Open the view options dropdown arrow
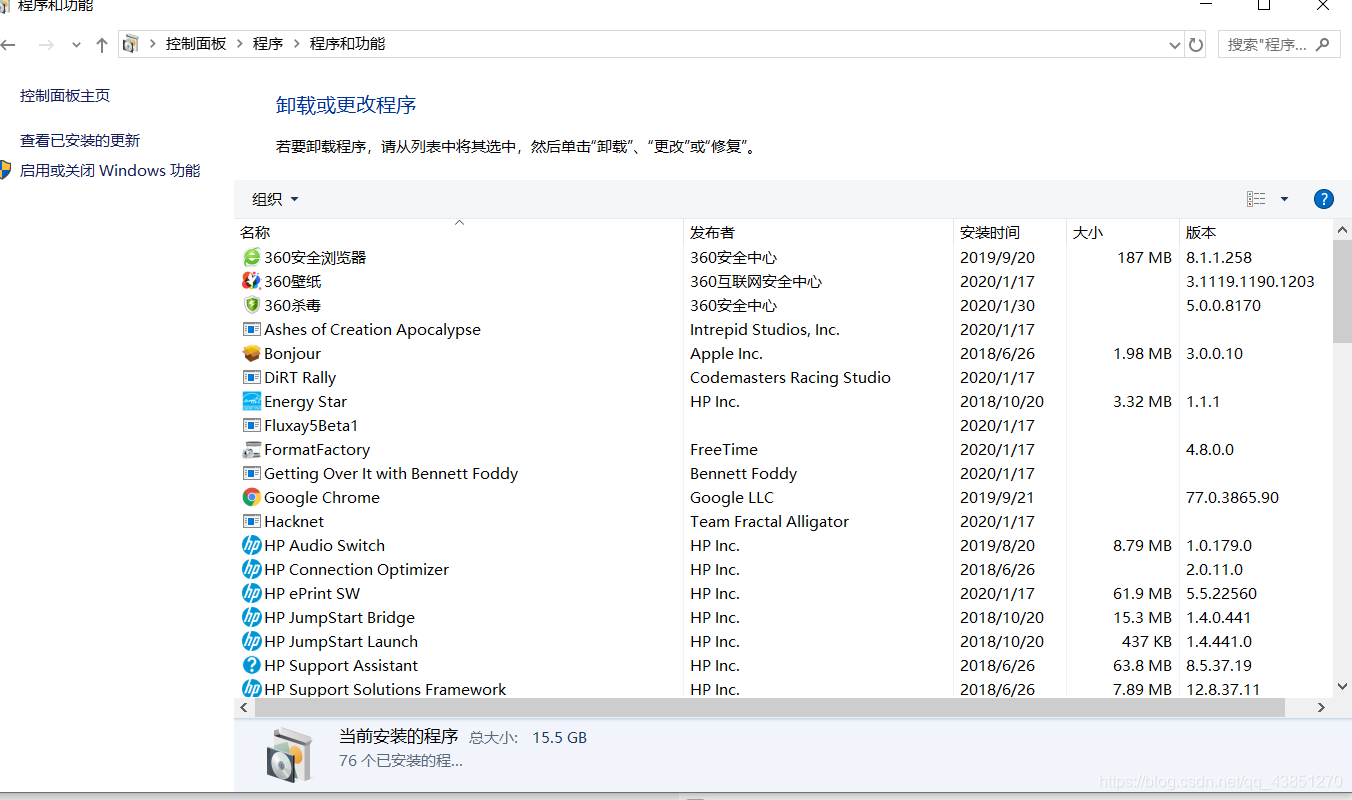Image resolution: width=1352 pixels, height=800 pixels. (1284, 199)
